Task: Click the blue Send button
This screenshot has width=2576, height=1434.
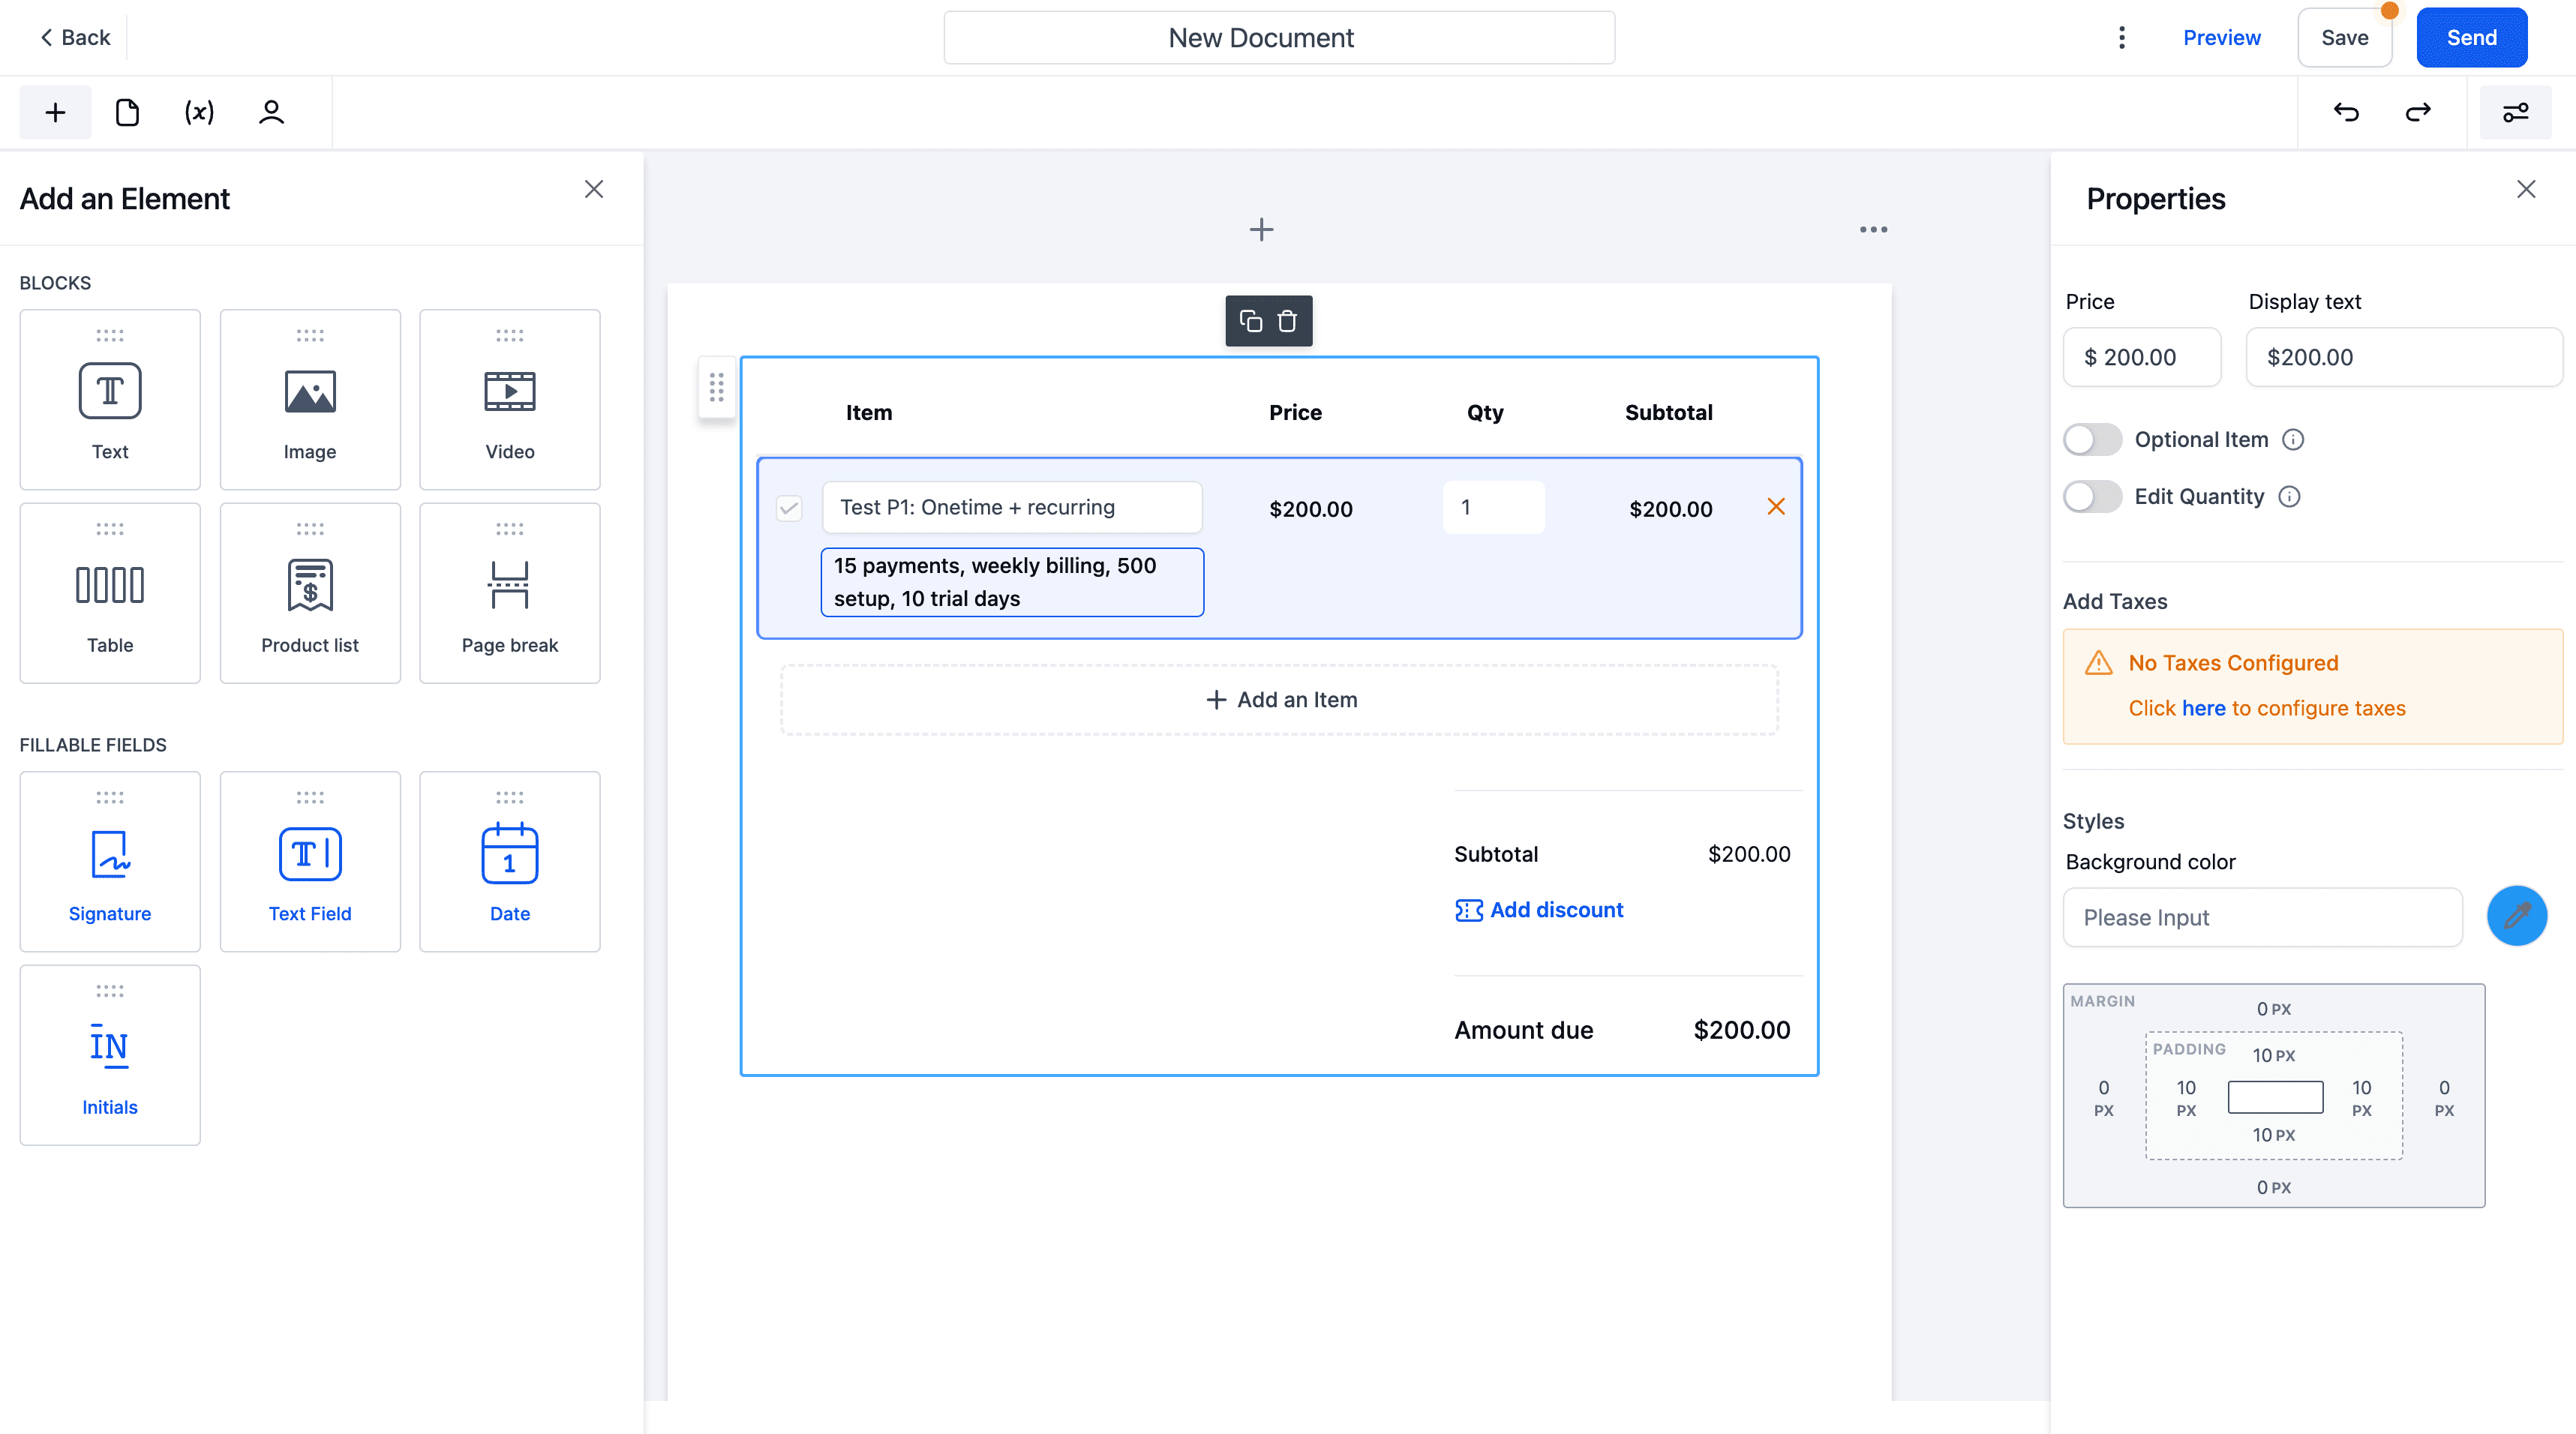Action: (x=2472, y=38)
